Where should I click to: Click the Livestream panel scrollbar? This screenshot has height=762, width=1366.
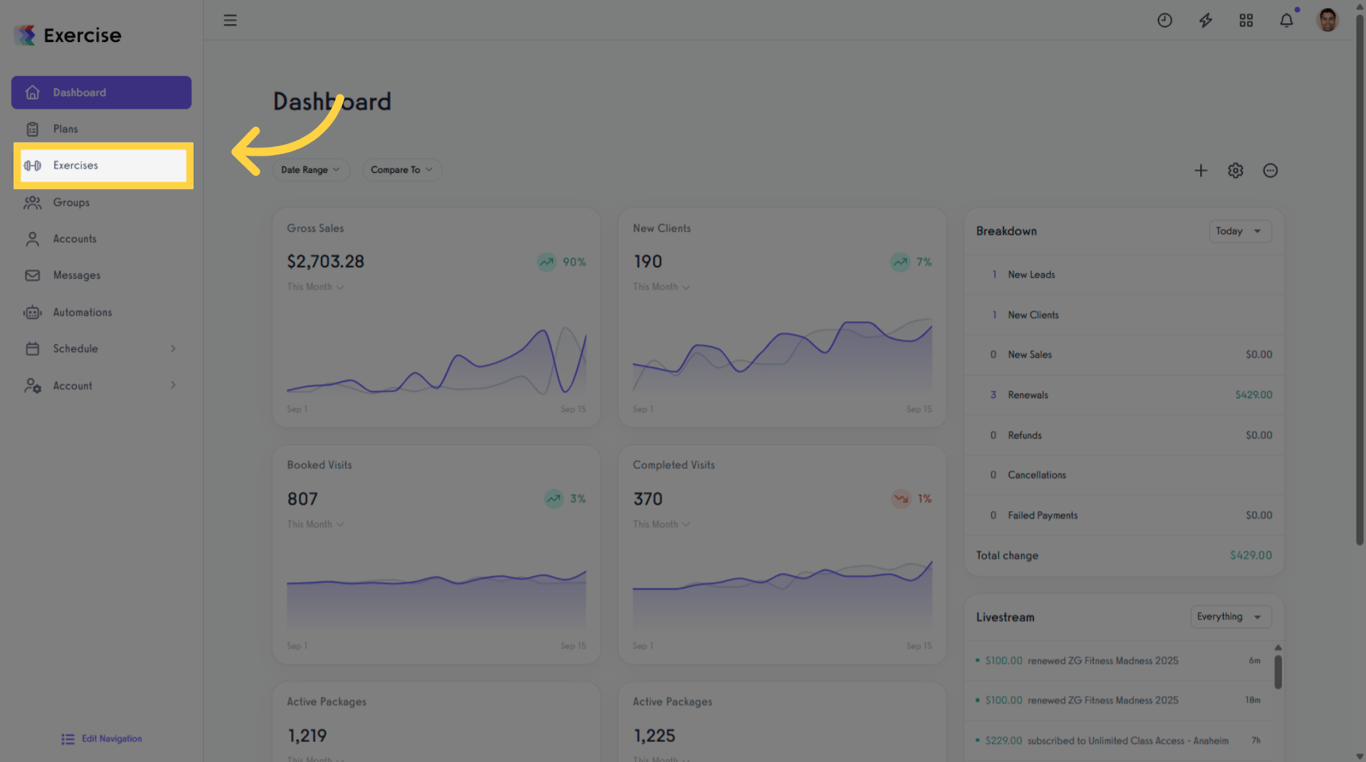tap(1278, 670)
